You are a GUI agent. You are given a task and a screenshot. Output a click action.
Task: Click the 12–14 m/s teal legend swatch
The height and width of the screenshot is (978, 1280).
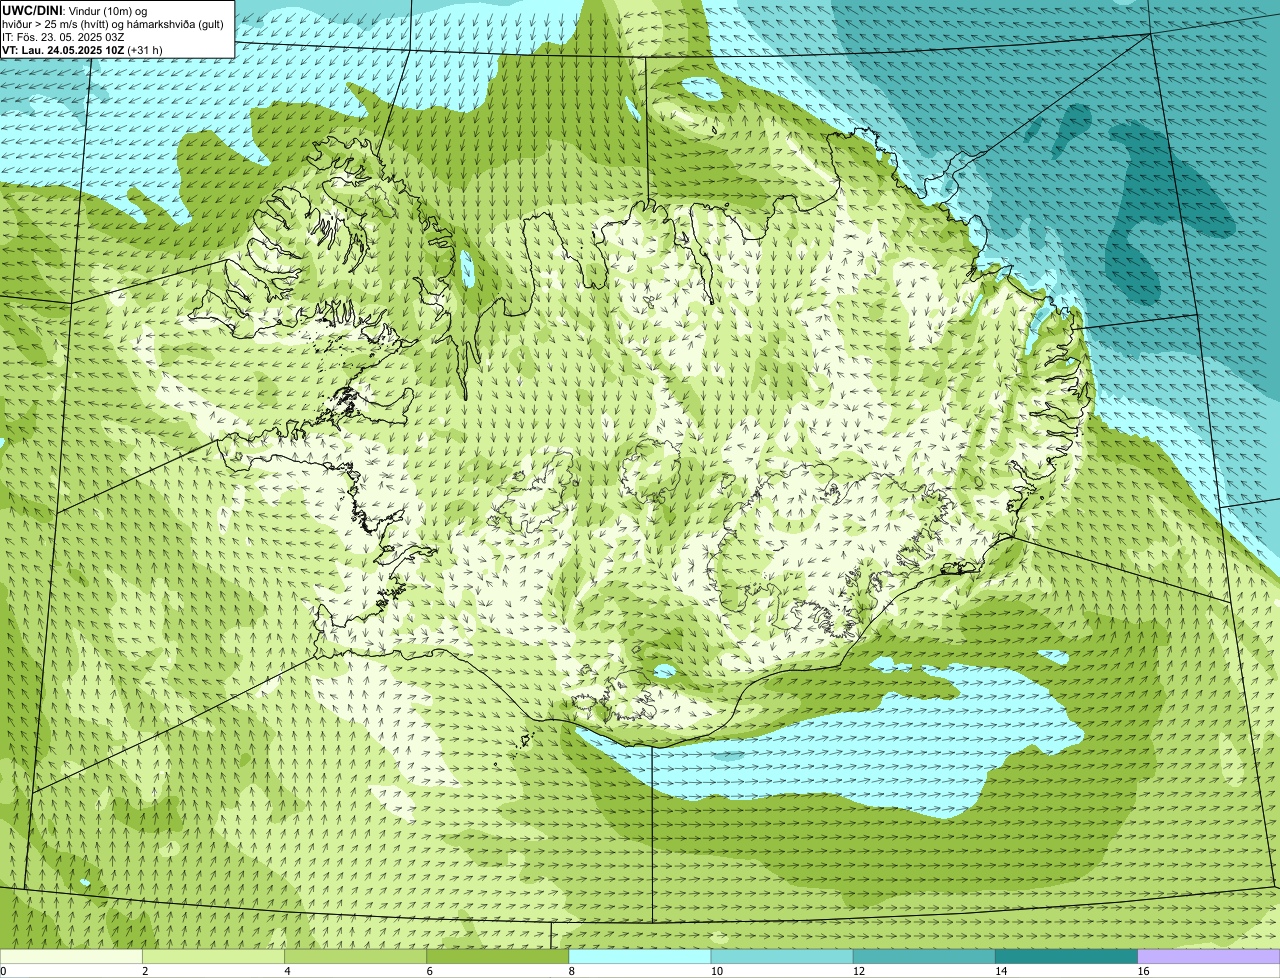pyautogui.click(x=925, y=956)
